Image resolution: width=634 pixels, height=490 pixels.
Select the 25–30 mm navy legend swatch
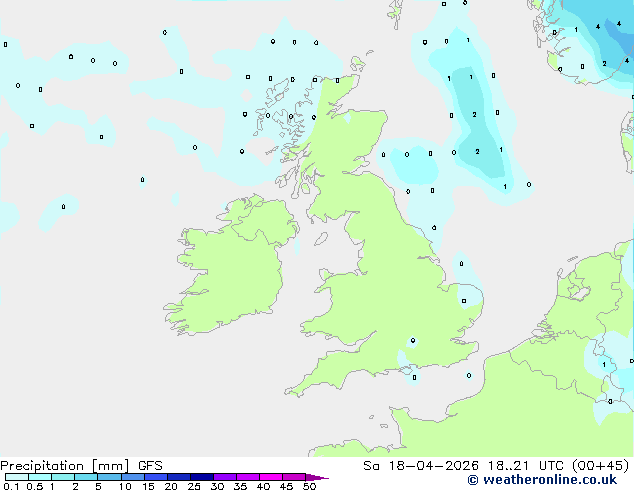coord(202,477)
